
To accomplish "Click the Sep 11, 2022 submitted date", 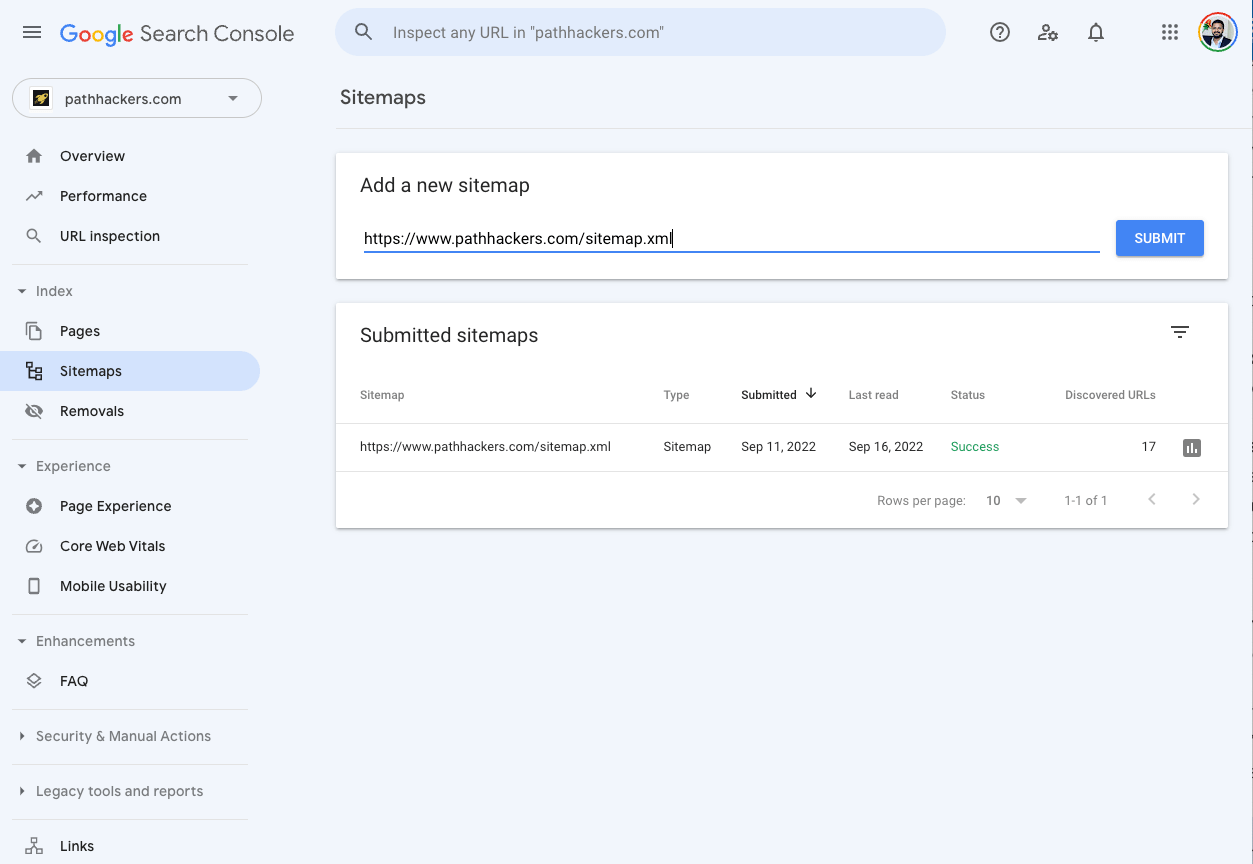I will [778, 447].
